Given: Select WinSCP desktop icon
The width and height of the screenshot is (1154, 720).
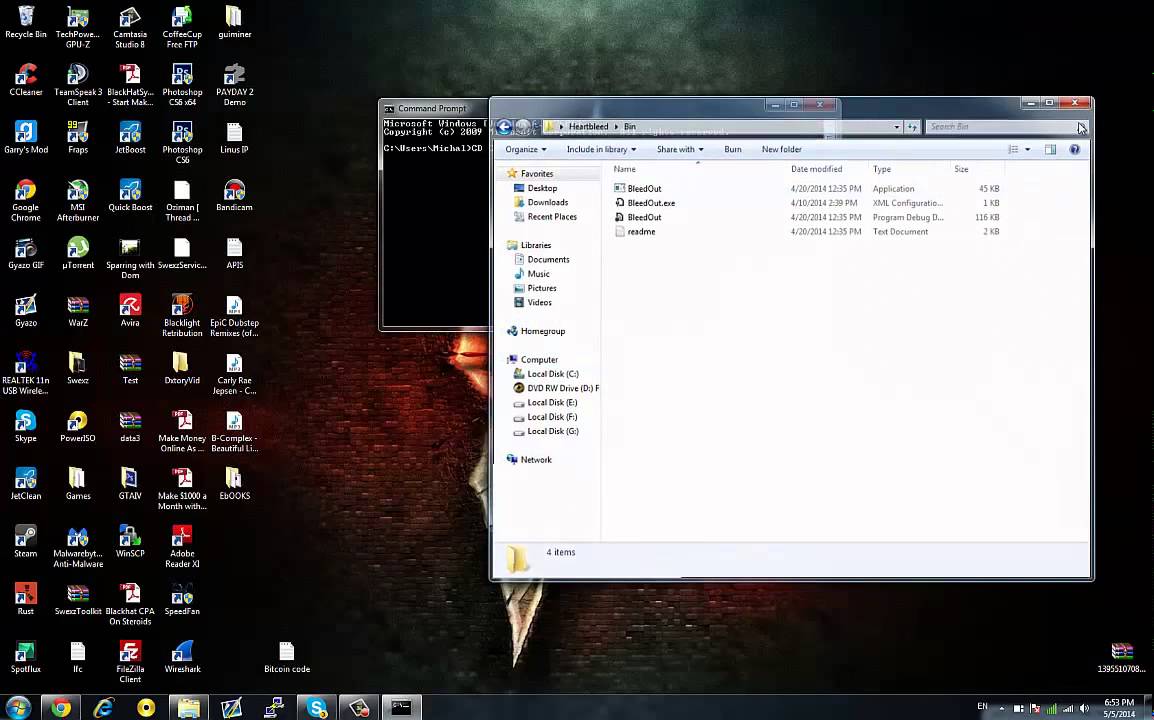Looking at the screenshot, I should point(130,542).
